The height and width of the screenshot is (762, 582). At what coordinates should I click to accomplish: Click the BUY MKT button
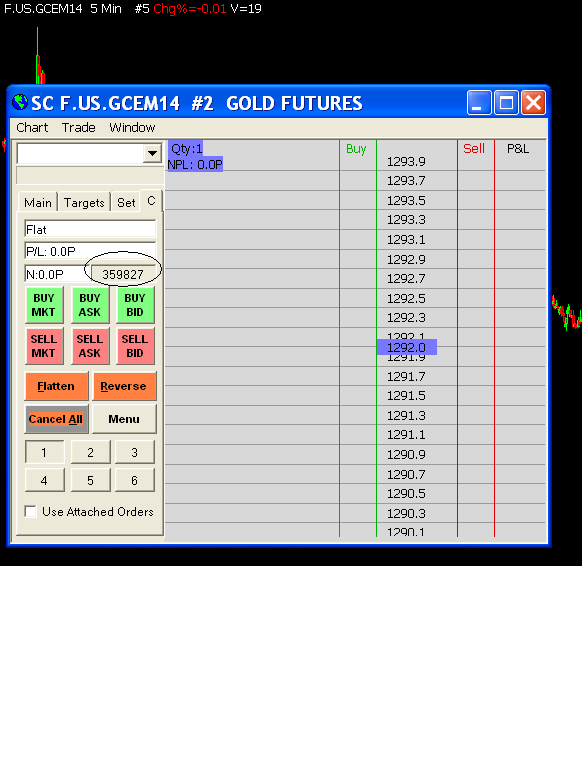pyautogui.click(x=44, y=305)
